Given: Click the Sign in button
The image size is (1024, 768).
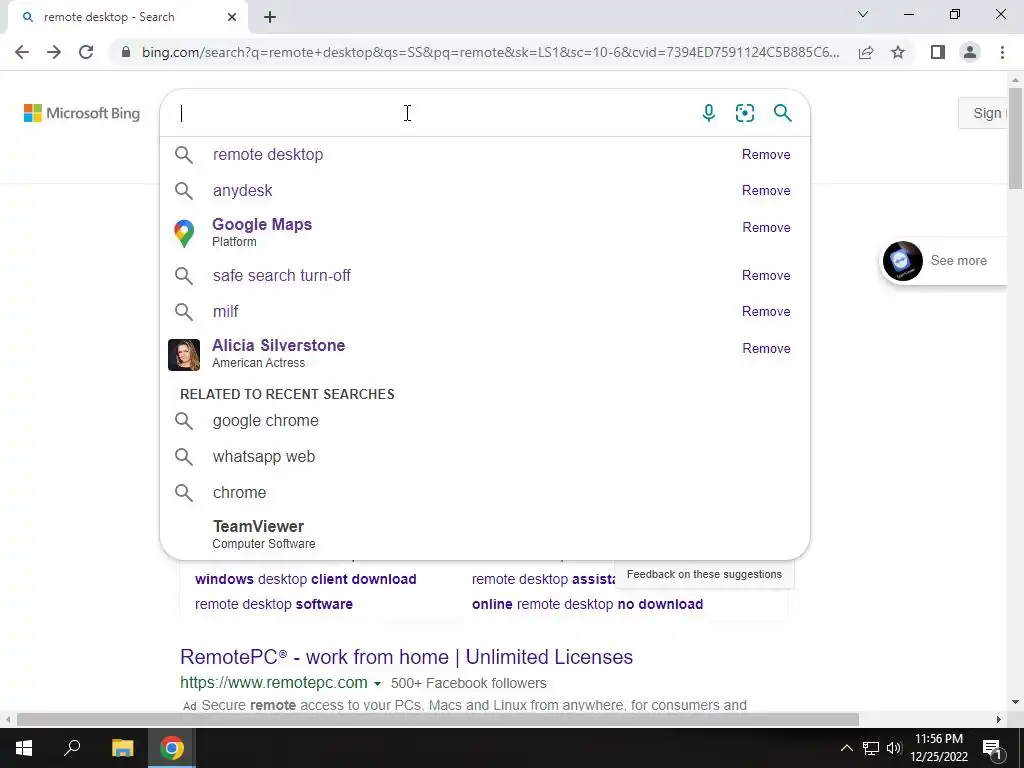Looking at the screenshot, I should pos(984,113).
